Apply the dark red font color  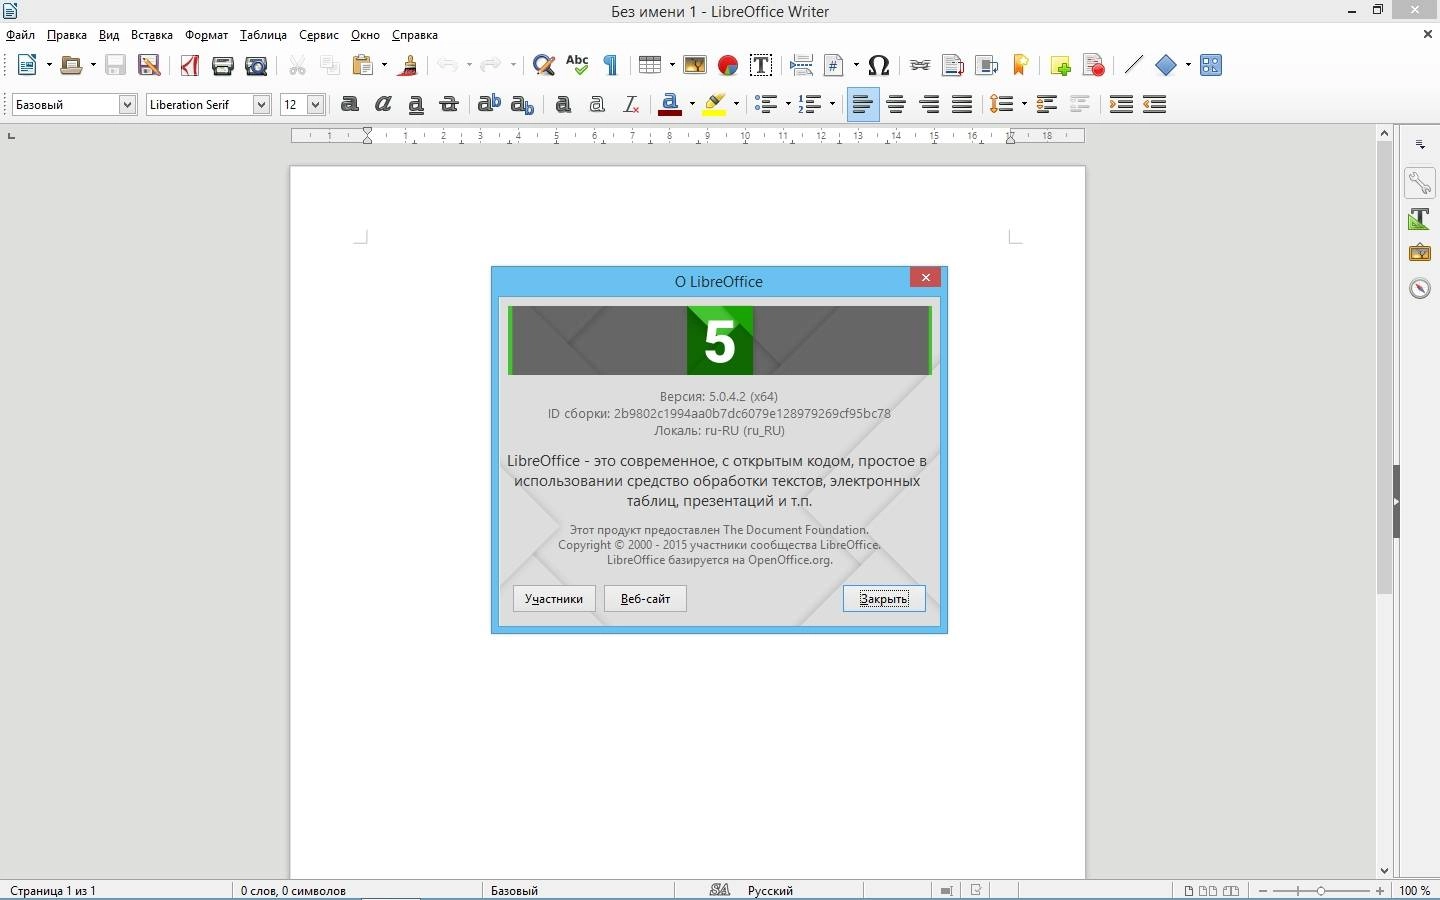click(670, 104)
